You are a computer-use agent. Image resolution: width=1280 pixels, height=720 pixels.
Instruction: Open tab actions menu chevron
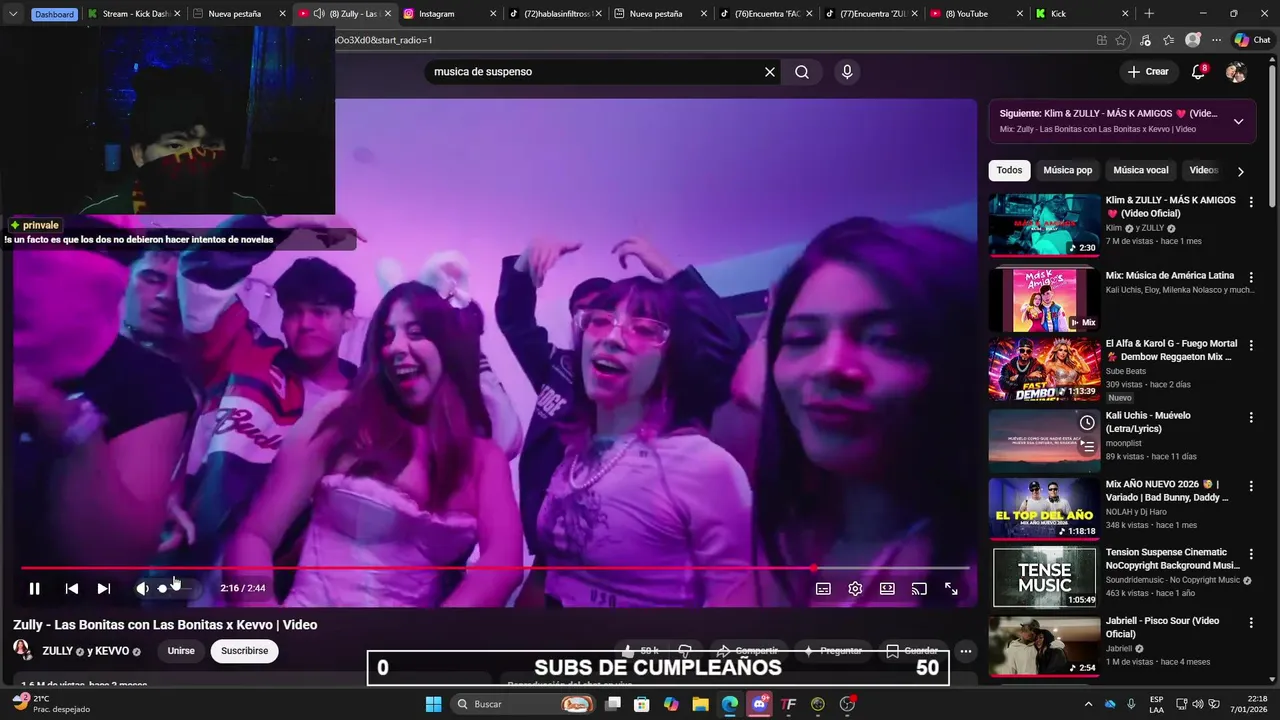[13, 14]
